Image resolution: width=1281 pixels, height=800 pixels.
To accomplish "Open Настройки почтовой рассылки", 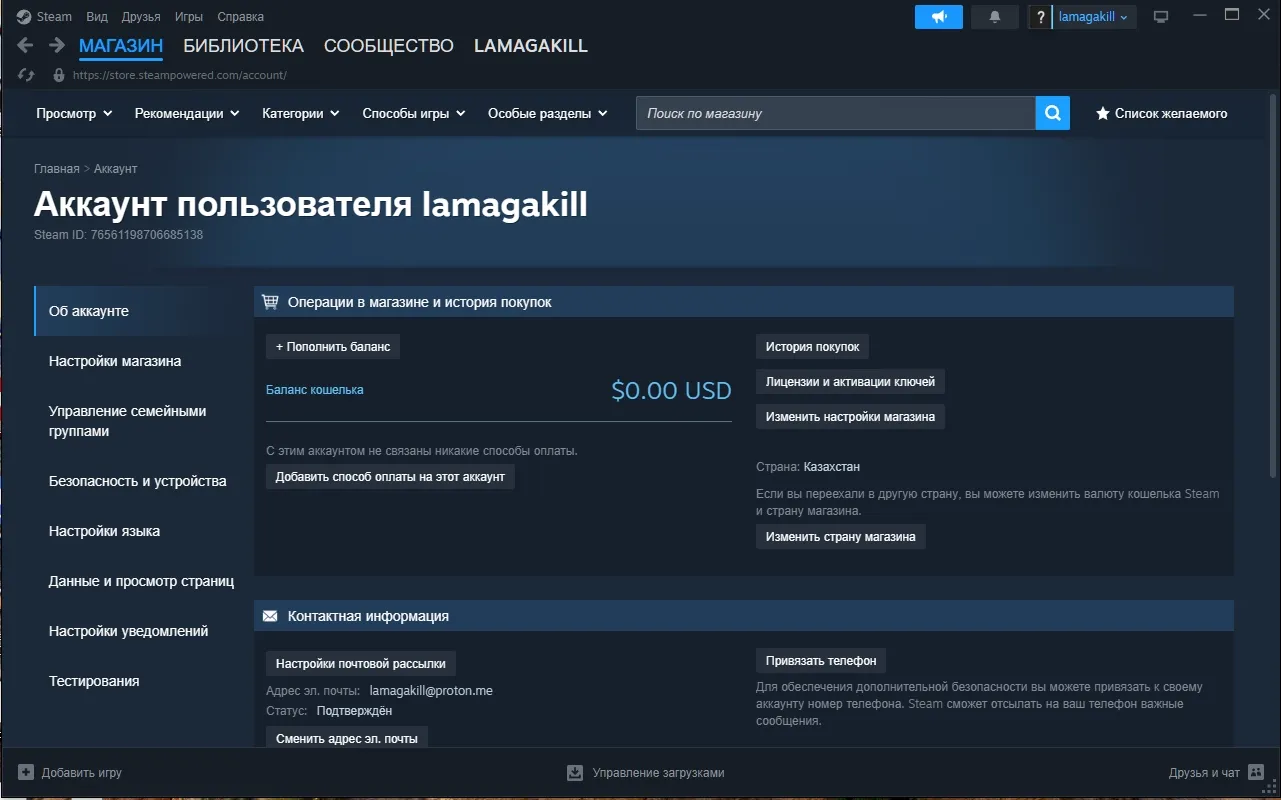I will [x=362, y=663].
